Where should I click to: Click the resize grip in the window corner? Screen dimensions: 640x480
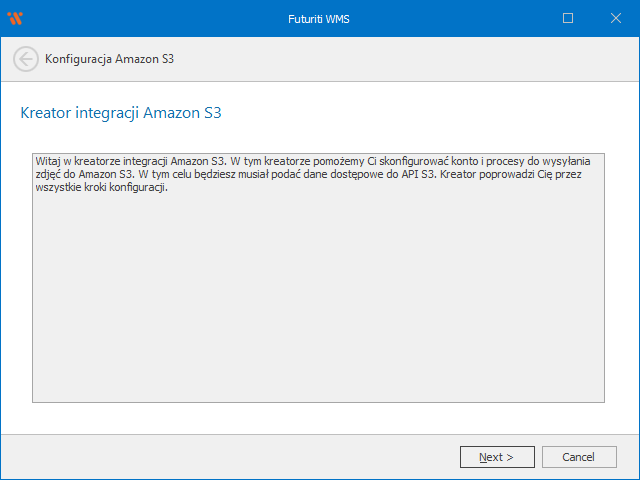pos(633,473)
